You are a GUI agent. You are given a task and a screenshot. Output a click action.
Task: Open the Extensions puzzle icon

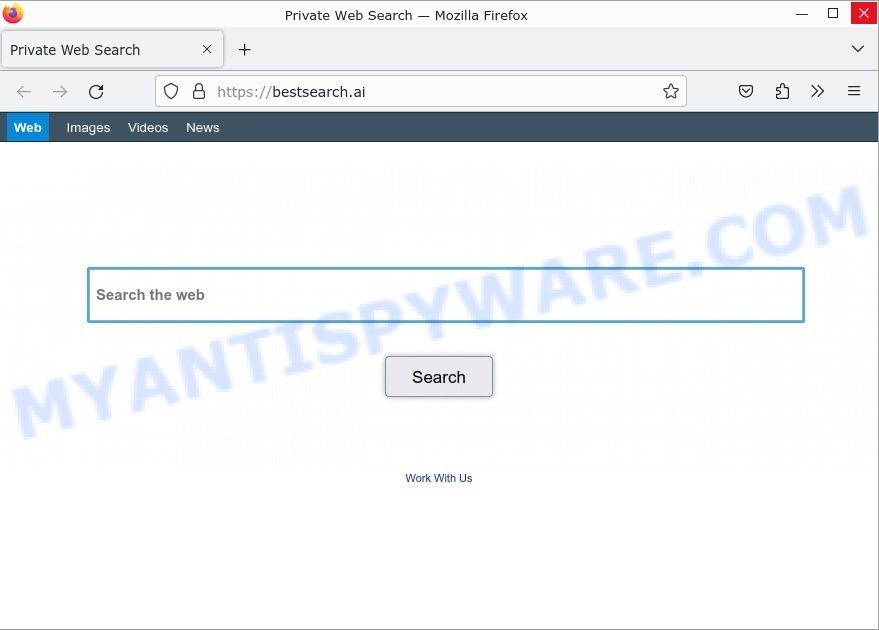782,91
